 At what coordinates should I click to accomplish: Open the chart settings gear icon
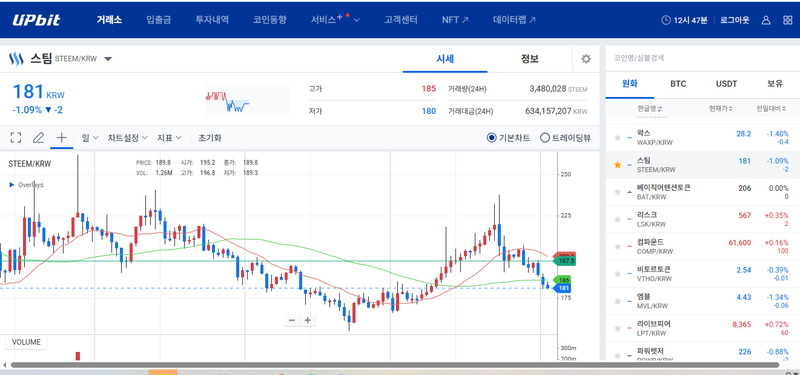click(586, 59)
